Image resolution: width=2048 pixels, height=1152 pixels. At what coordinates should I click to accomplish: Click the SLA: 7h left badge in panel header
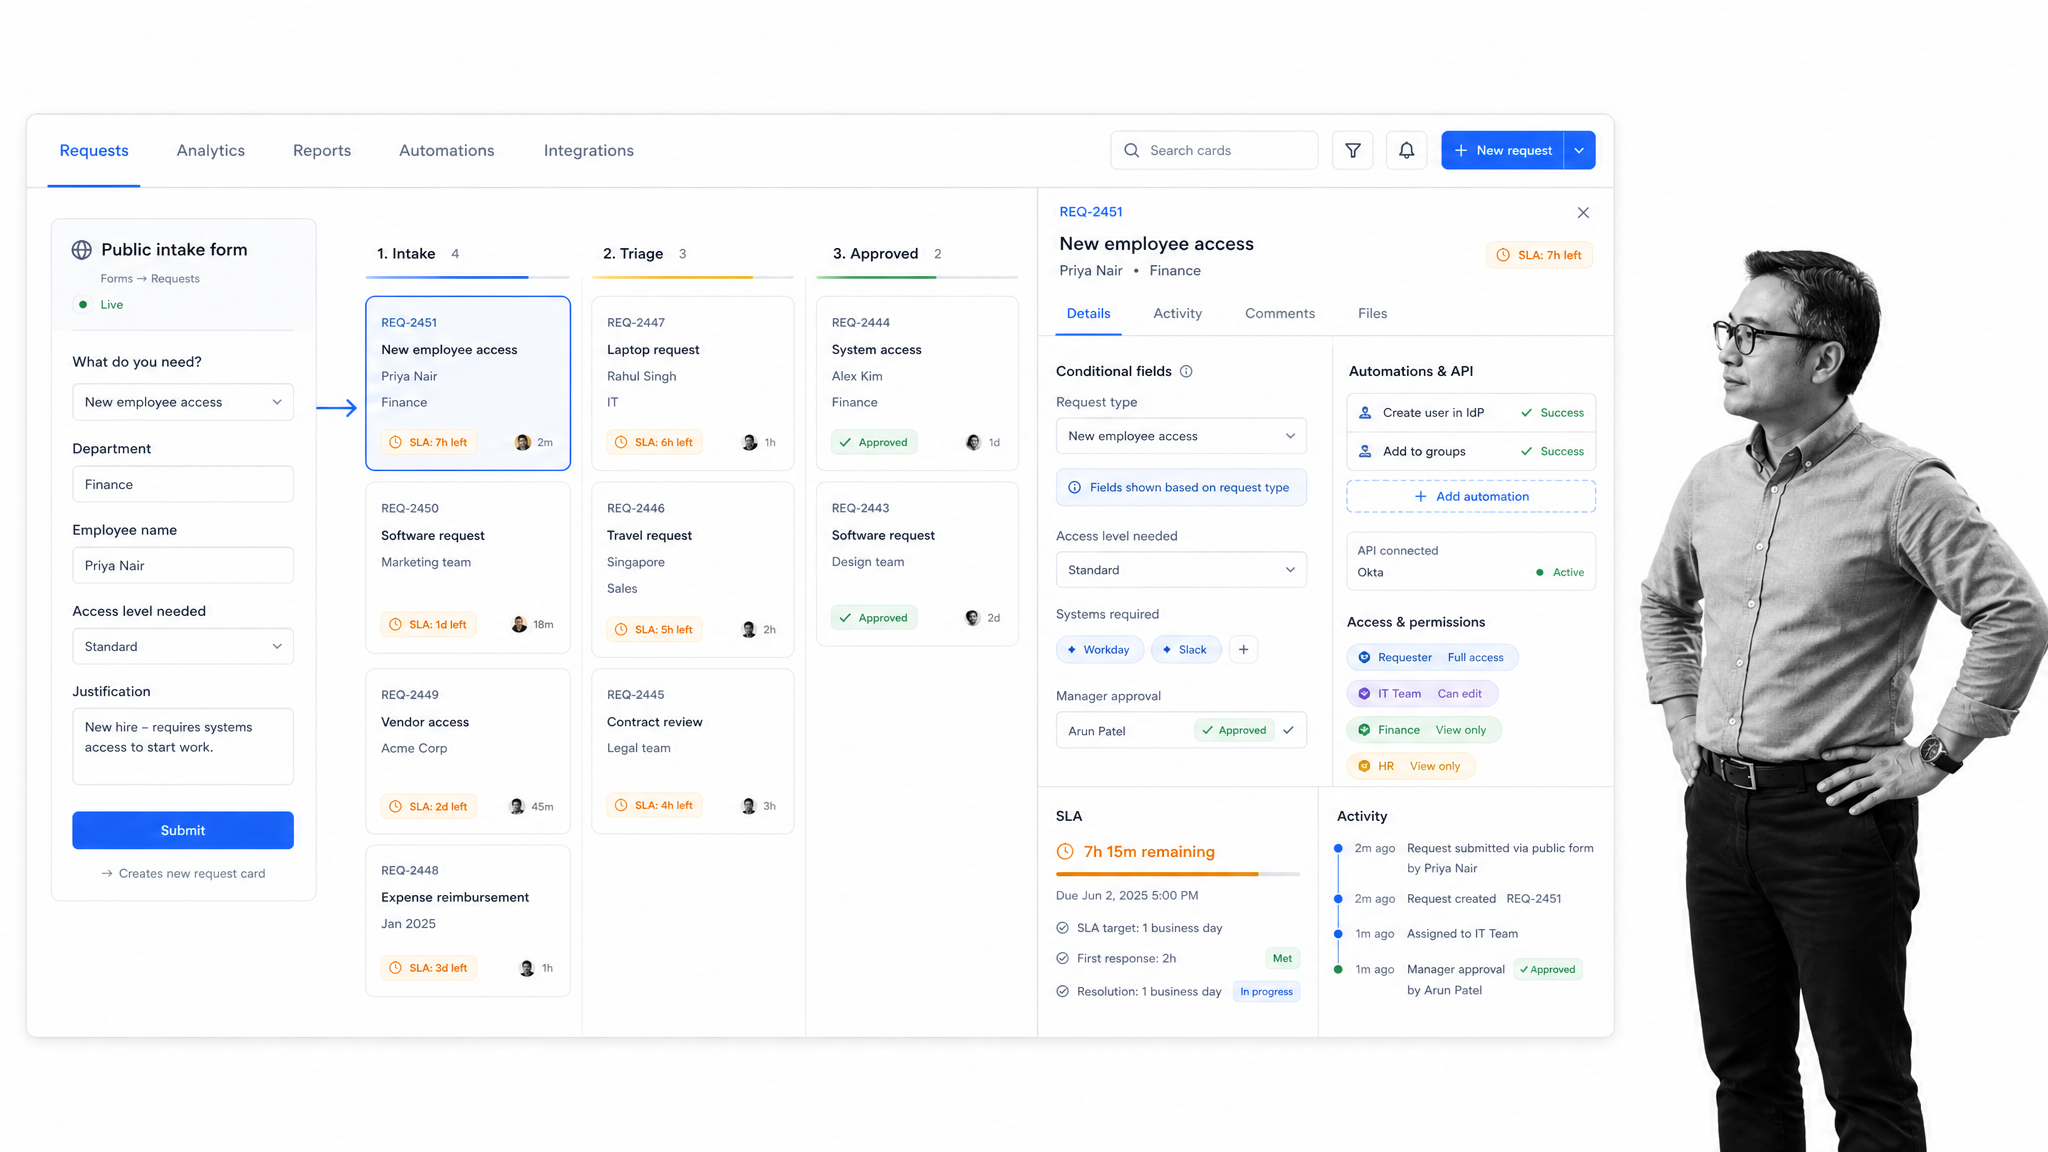coord(1539,255)
